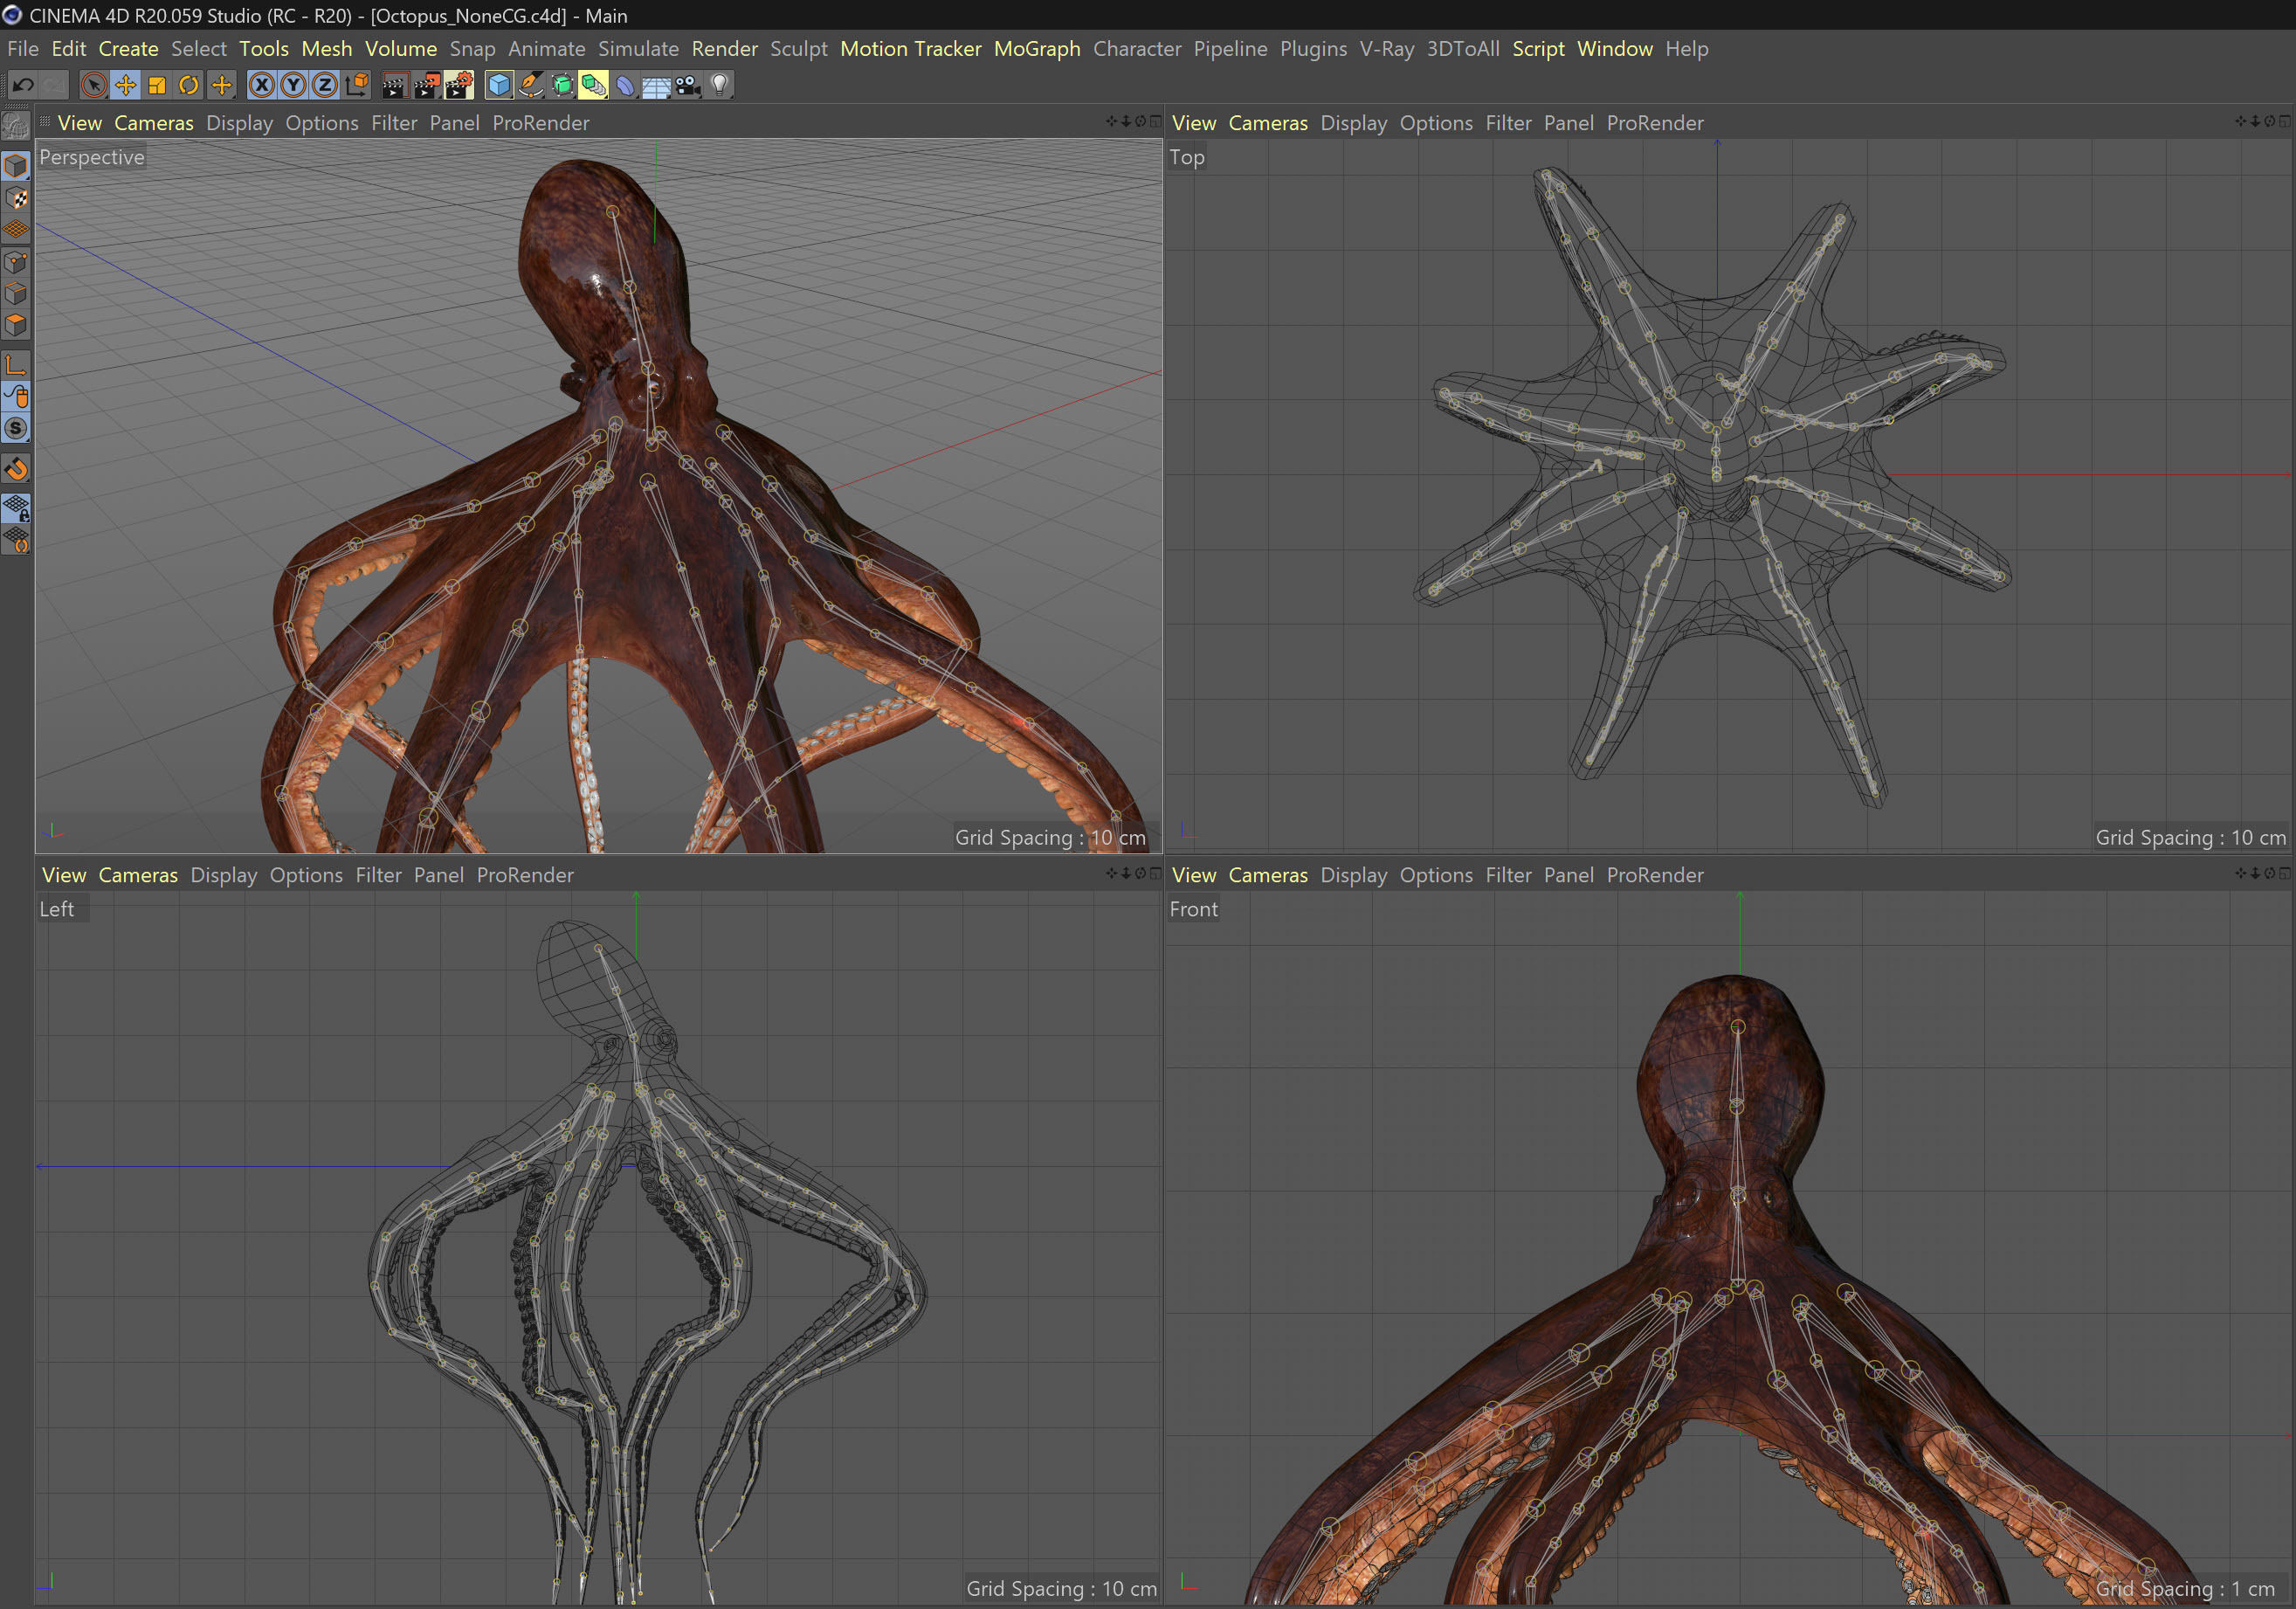Toggle the X-axis lock
Image resolution: width=2296 pixels, height=1609 pixels.
tap(261, 85)
